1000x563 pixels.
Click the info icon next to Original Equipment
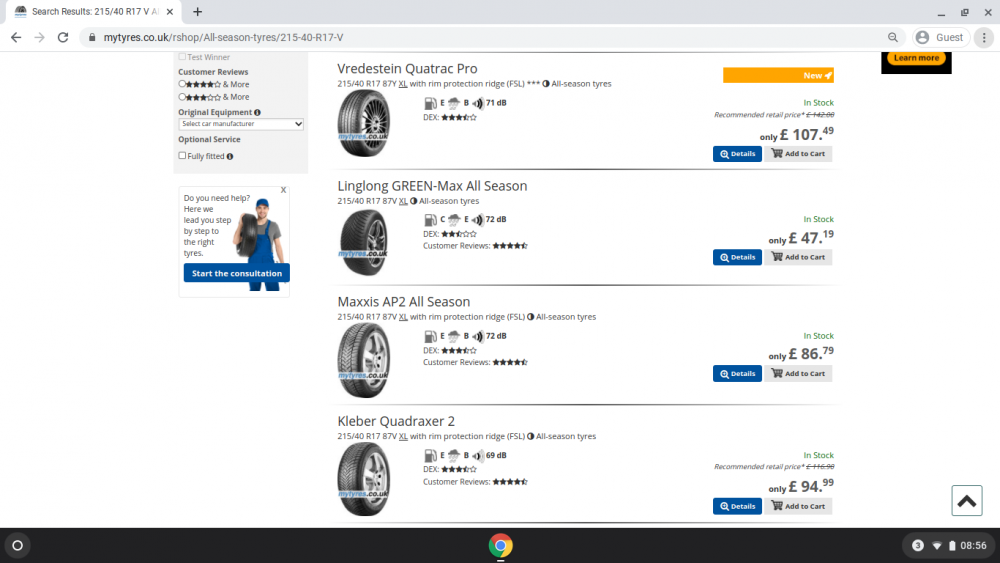[258, 112]
